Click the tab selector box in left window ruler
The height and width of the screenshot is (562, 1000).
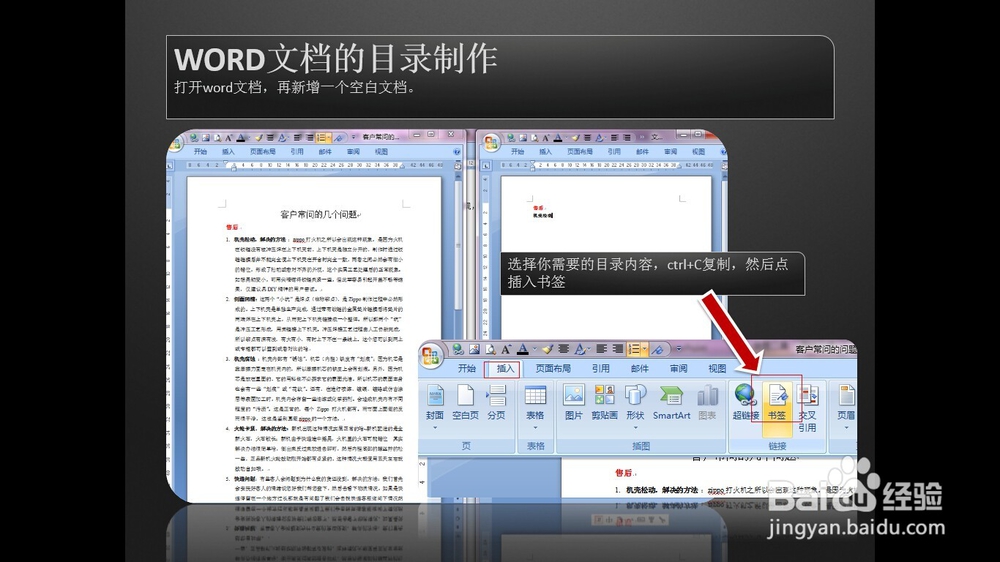(x=170, y=166)
